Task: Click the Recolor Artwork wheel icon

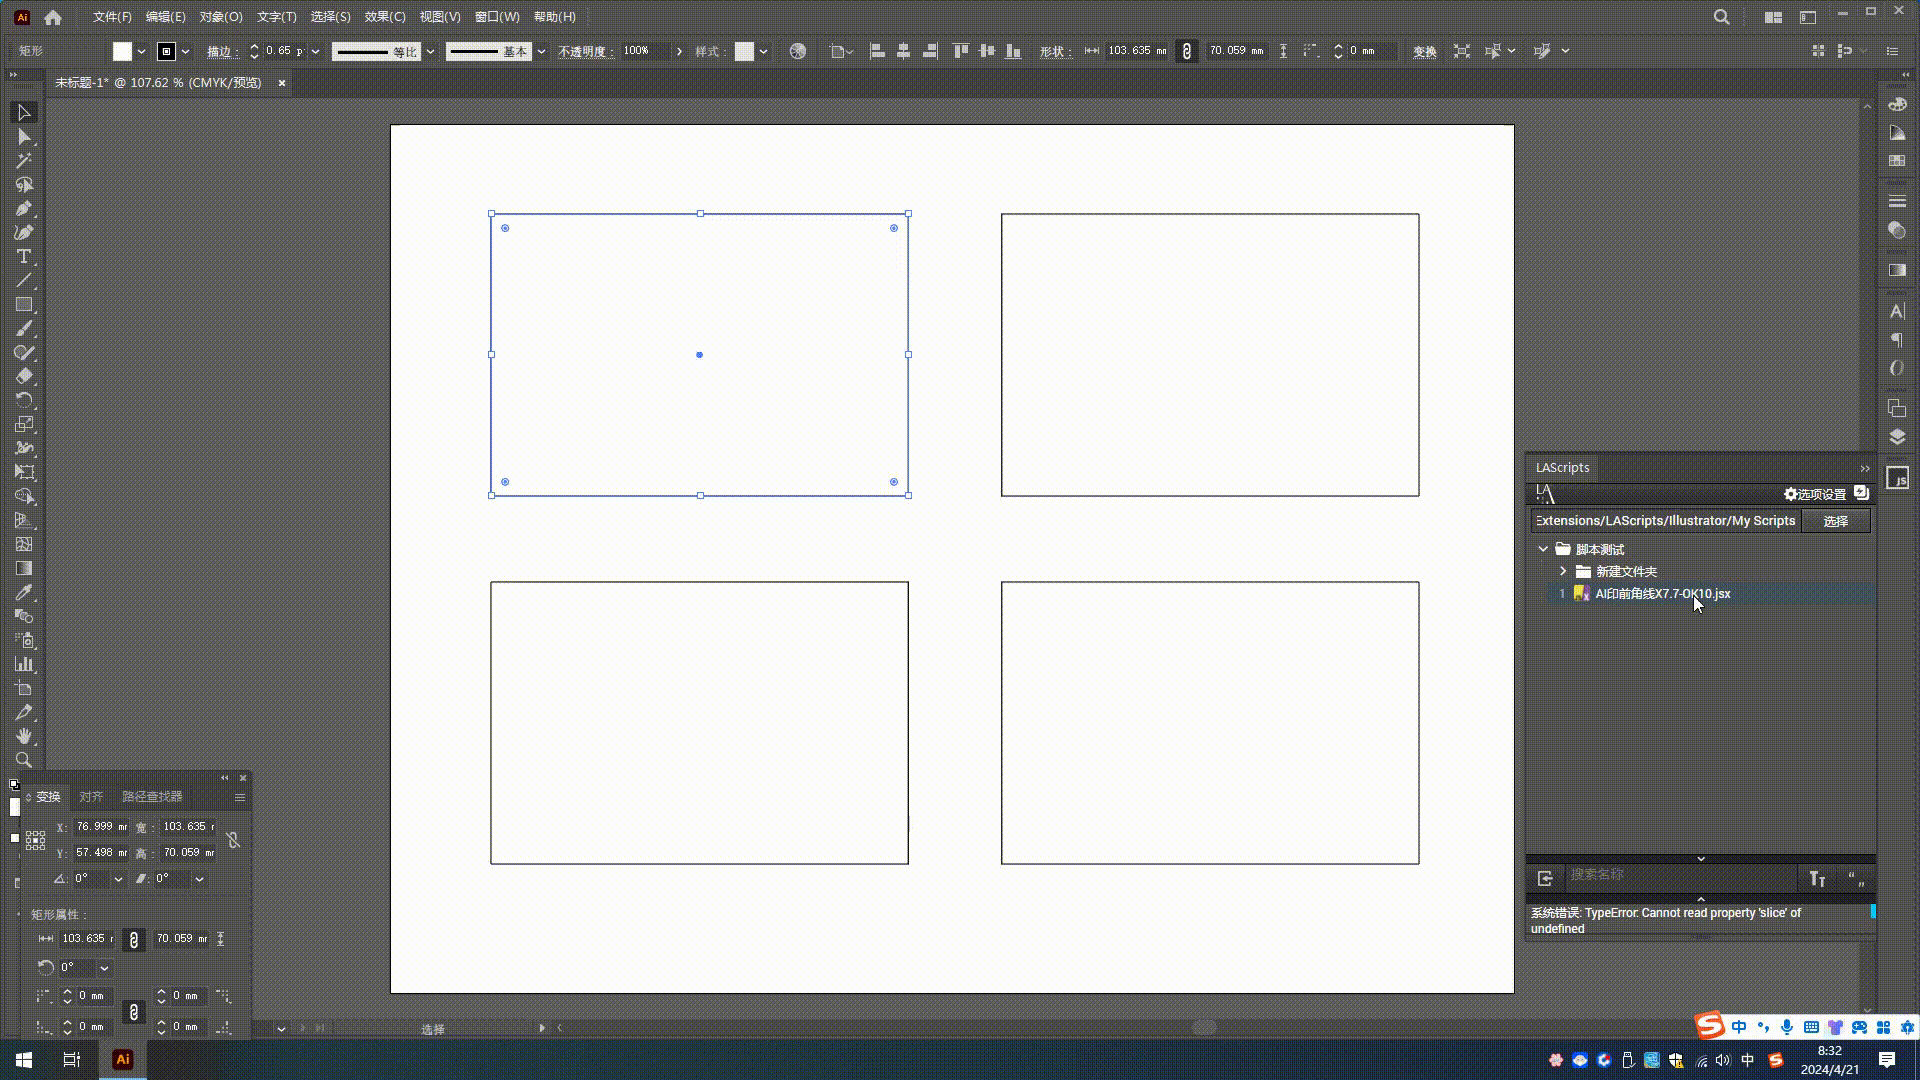Action: click(798, 51)
